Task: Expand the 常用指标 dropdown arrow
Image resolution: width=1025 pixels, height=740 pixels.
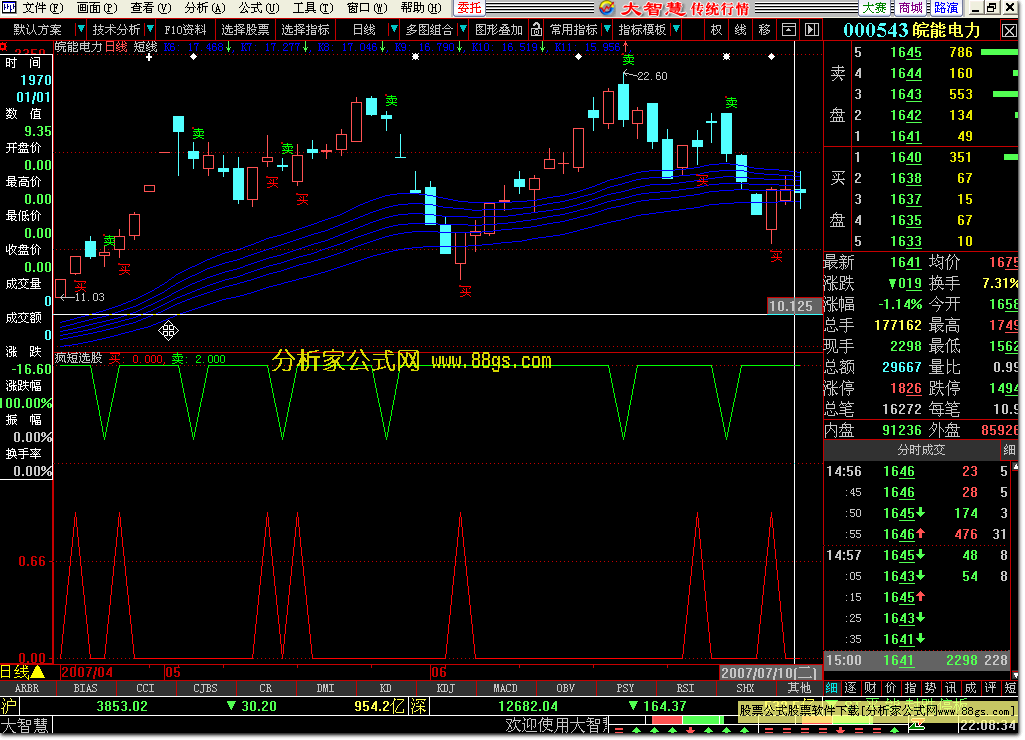Action: (607, 29)
